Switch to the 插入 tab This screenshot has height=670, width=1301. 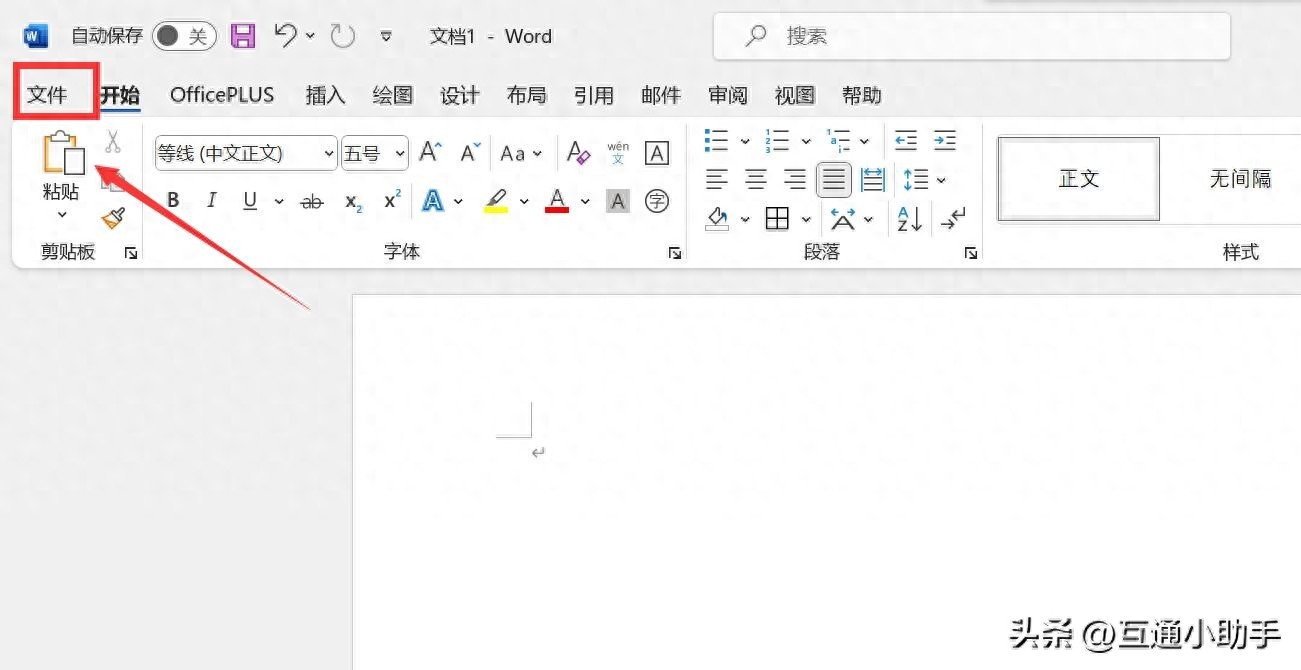coord(325,95)
